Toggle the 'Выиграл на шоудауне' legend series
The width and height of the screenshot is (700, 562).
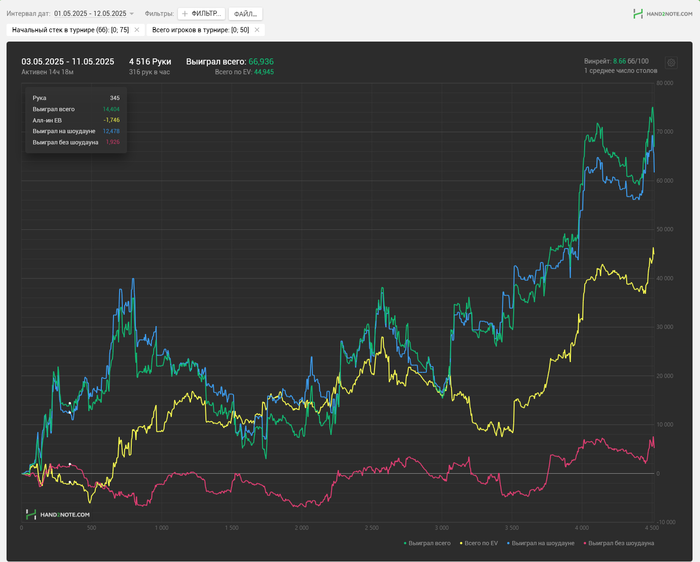(x=544, y=542)
